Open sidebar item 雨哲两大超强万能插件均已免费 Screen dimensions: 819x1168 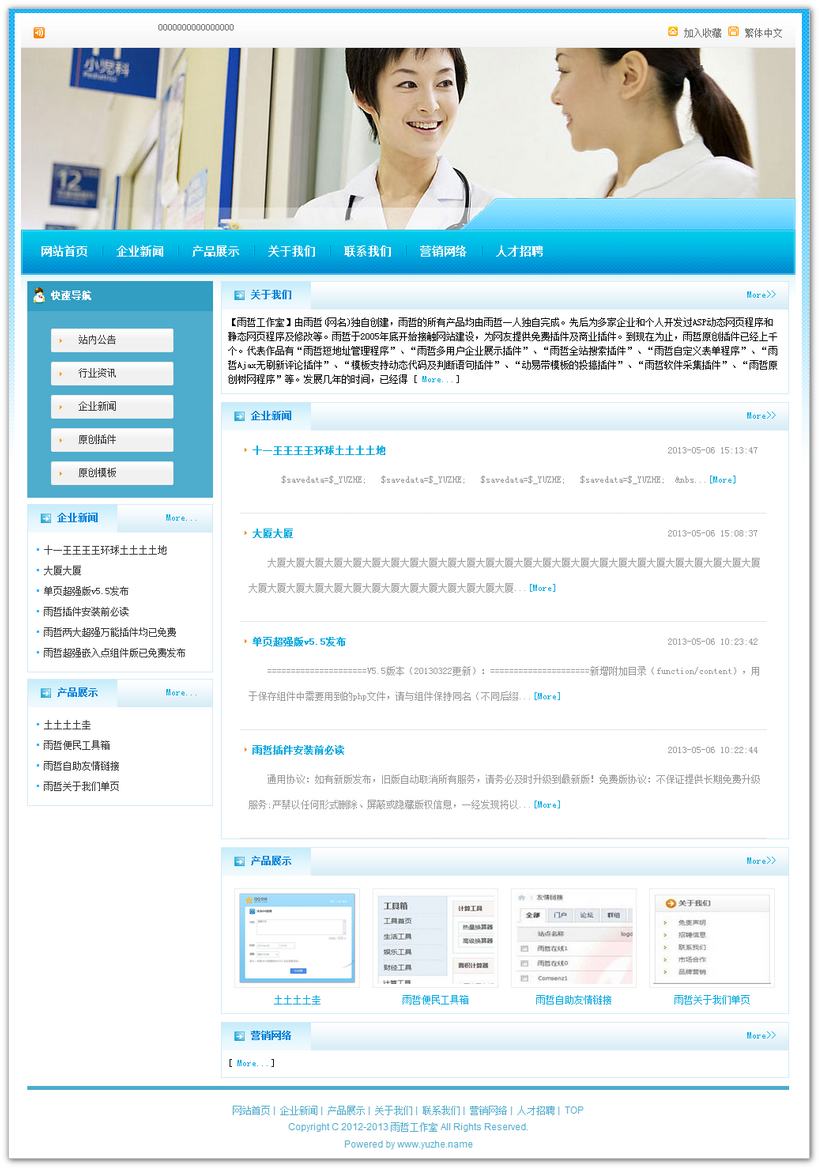pyautogui.click(x=110, y=632)
